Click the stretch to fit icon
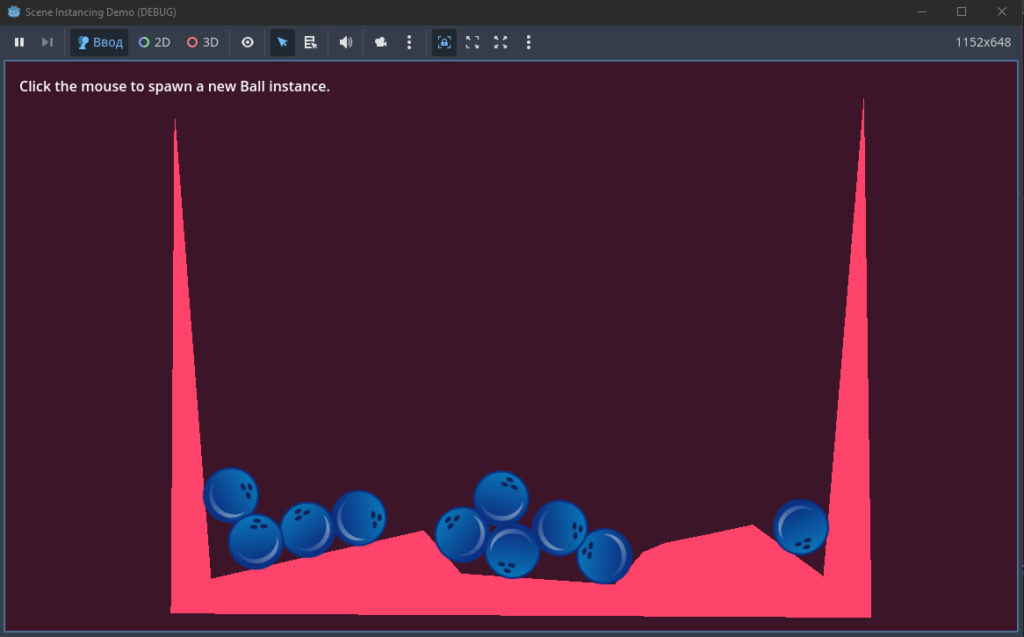Image resolution: width=1024 pixels, height=637 pixels. pos(501,42)
